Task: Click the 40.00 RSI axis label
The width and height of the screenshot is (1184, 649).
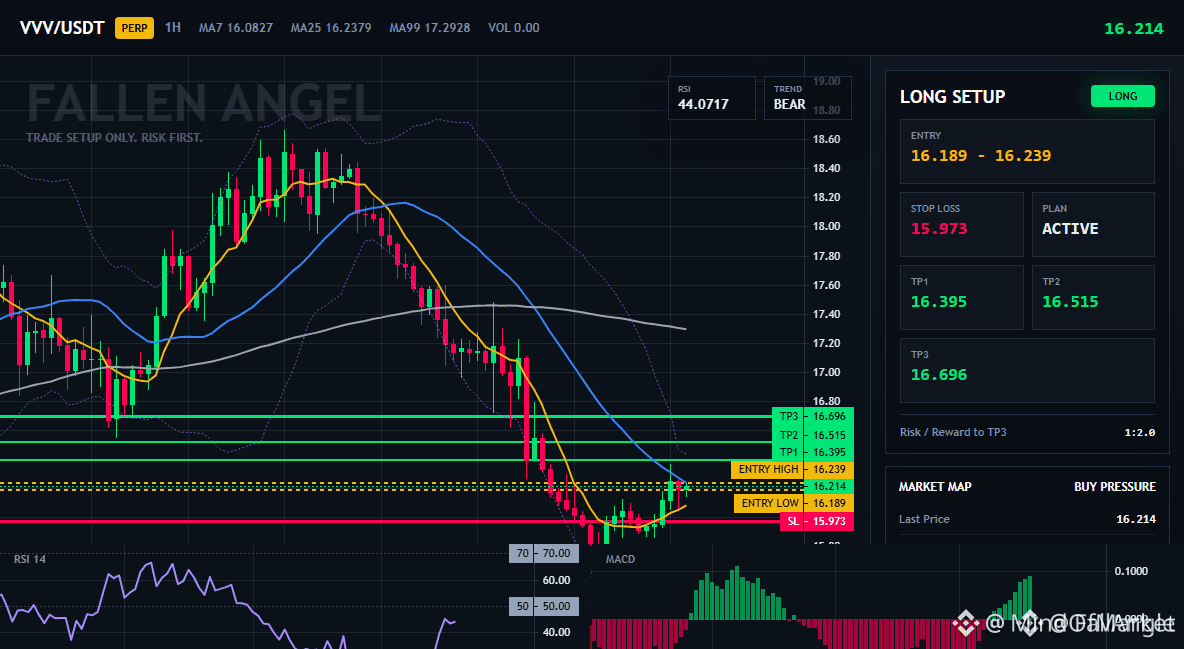Action: tap(557, 632)
